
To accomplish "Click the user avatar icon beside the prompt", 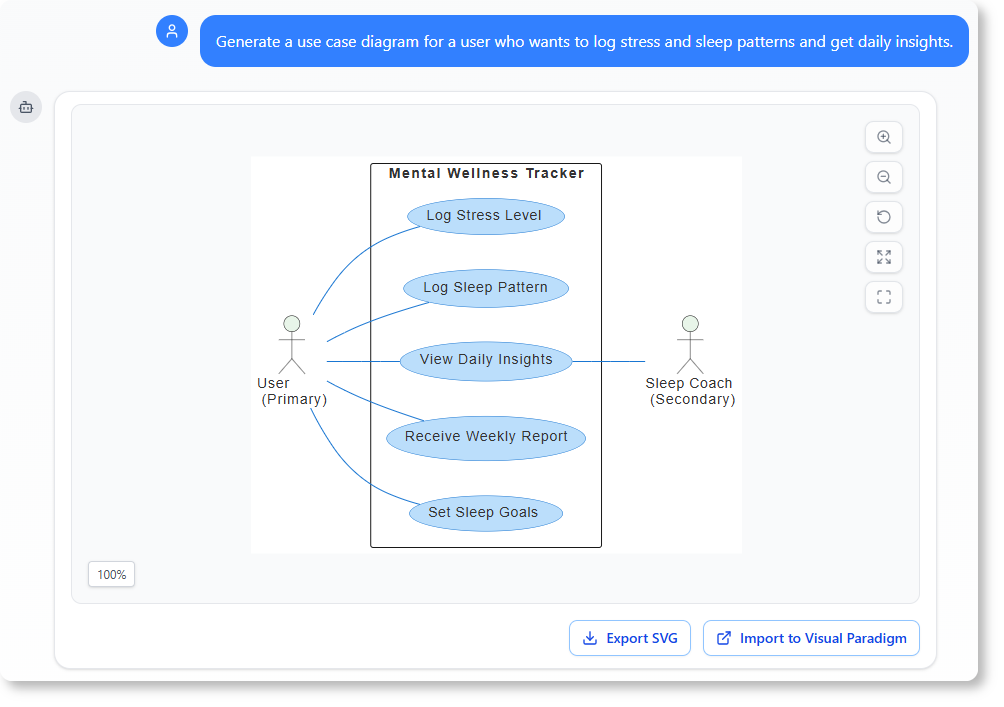I will 172,31.
